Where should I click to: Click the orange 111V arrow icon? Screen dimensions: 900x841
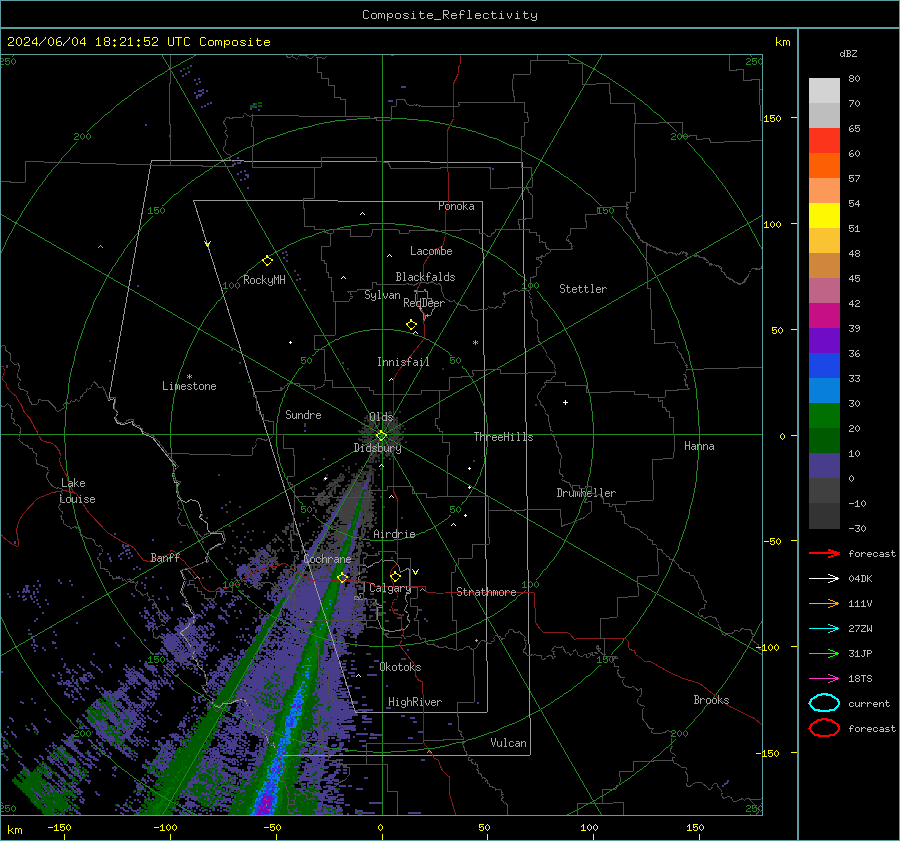tap(824, 603)
